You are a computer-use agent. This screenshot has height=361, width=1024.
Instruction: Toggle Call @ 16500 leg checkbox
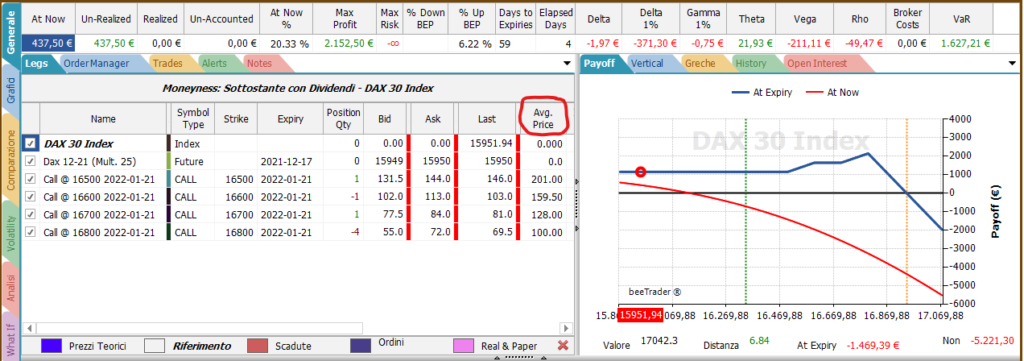pyautogui.click(x=30, y=179)
